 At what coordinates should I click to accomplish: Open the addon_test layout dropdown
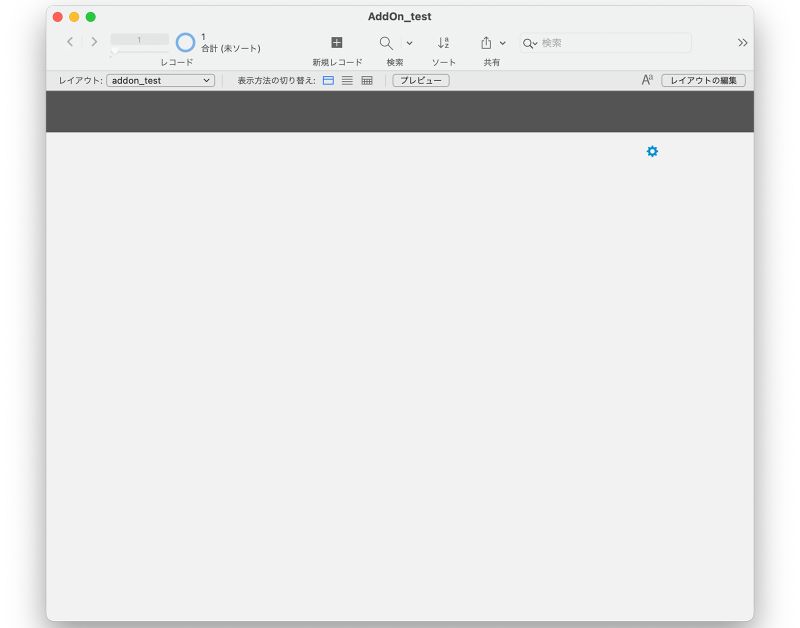coord(160,81)
